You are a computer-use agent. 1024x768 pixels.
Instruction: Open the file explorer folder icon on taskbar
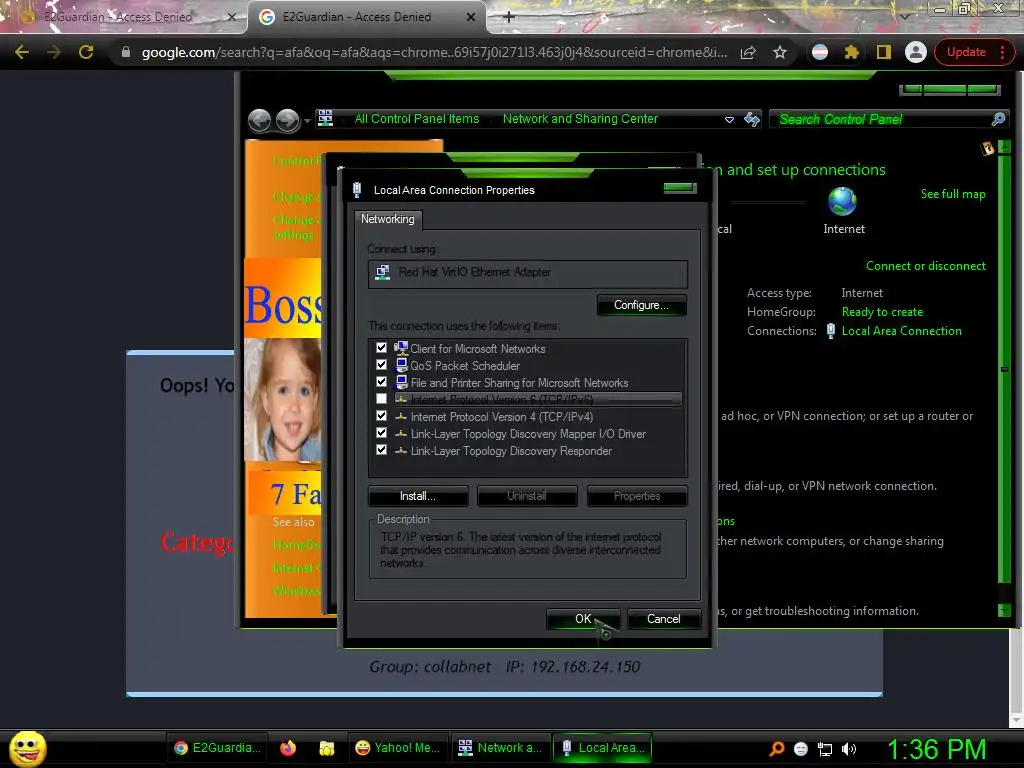click(x=327, y=748)
